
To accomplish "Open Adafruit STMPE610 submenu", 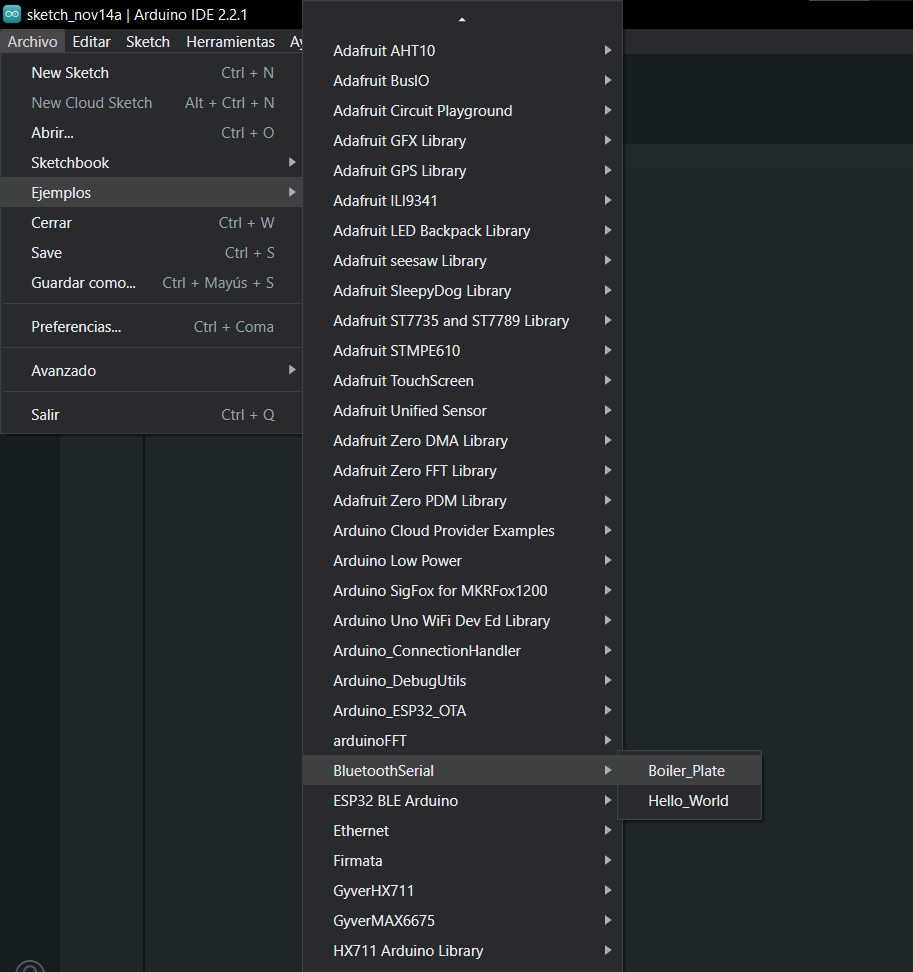I will point(462,351).
